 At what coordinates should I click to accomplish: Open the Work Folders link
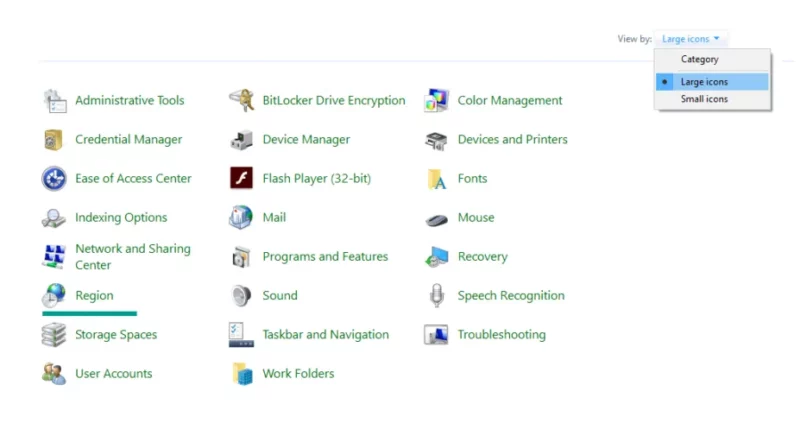pos(298,374)
